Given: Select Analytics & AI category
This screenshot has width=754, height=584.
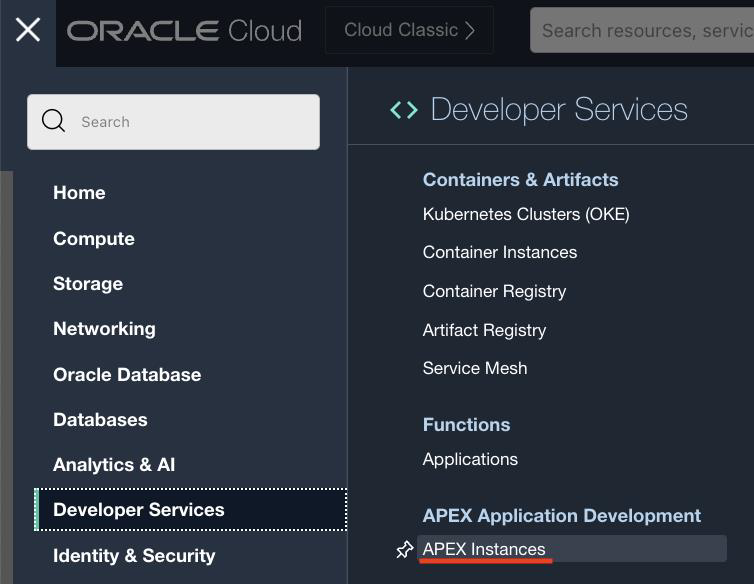Looking at the screenshot, I should (114, 465).
